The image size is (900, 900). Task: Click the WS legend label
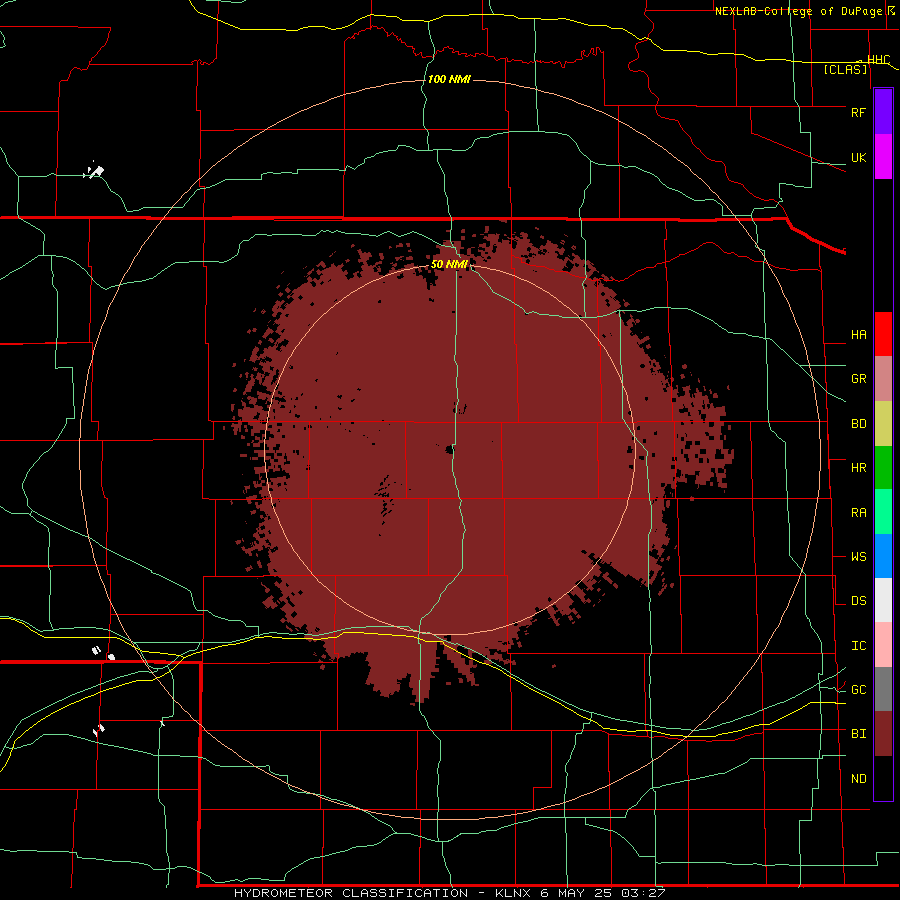[858, 557]
